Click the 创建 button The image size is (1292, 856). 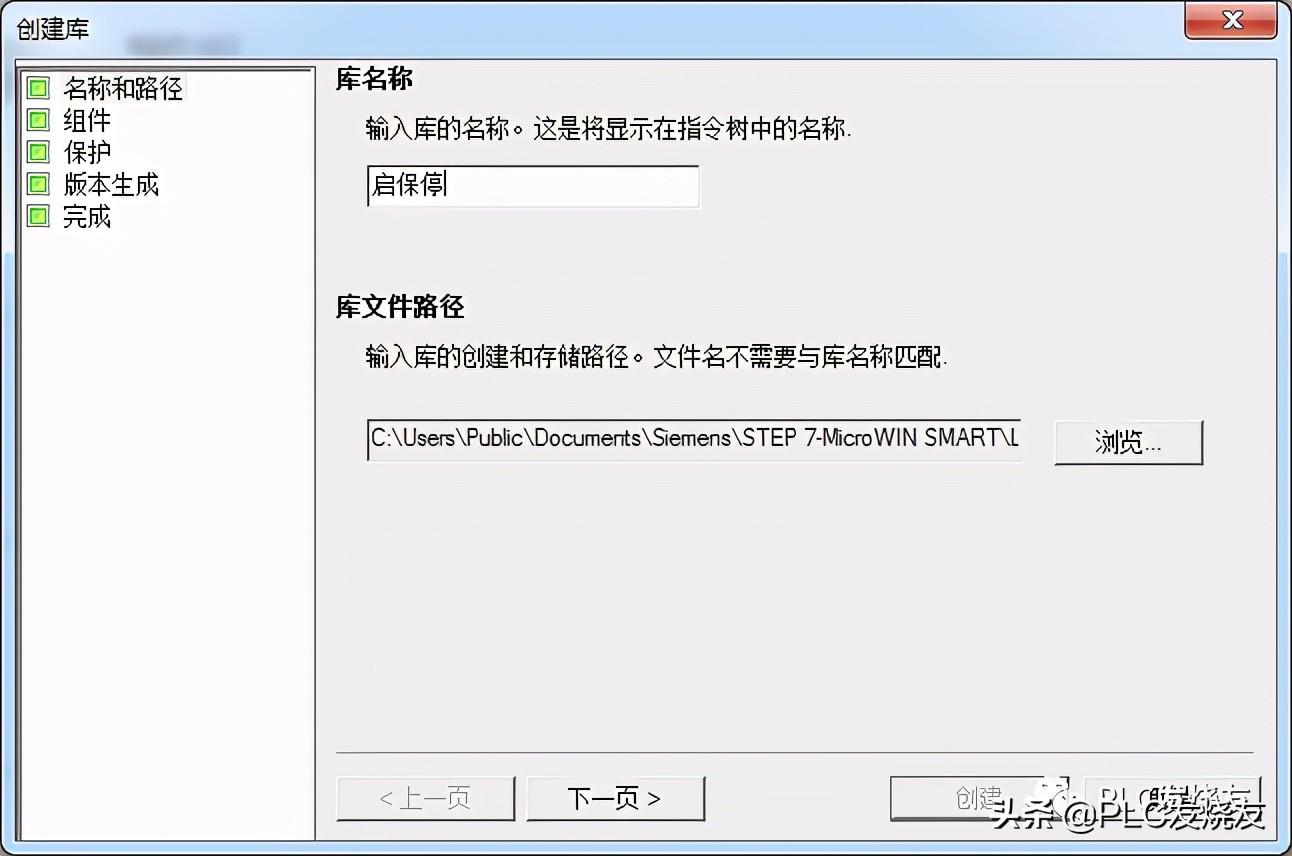979,798
